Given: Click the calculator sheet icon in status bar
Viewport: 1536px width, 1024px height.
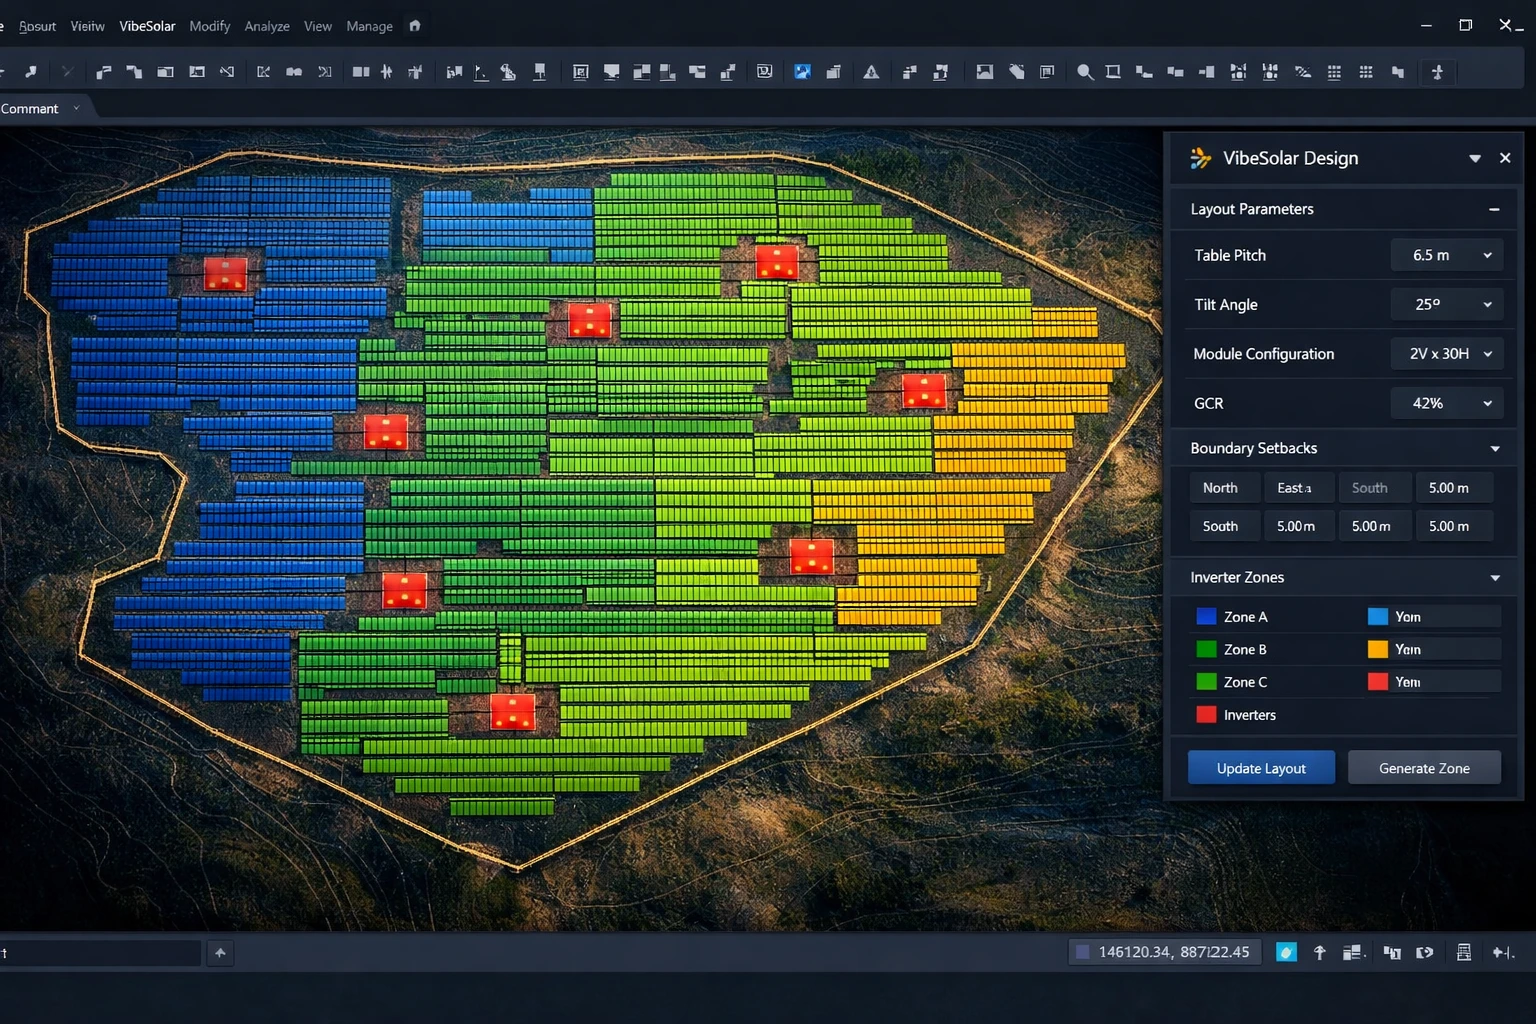Looking at the screenshot, I should (1463, 952).
